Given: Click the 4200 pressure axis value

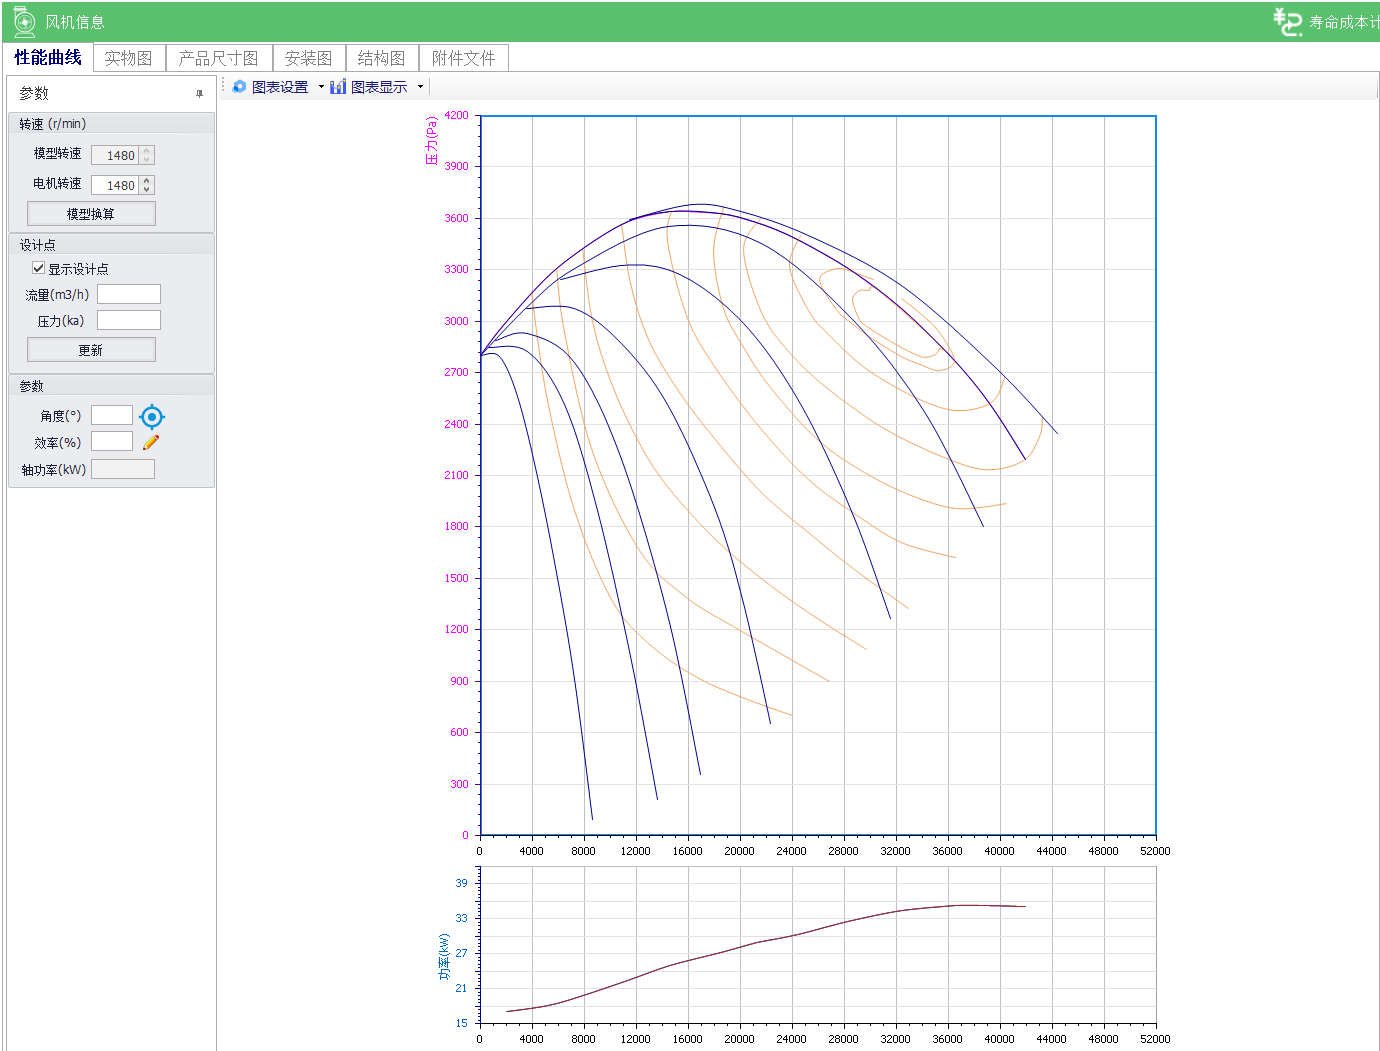Looking at the screenshot, I should tap(456, 115).
